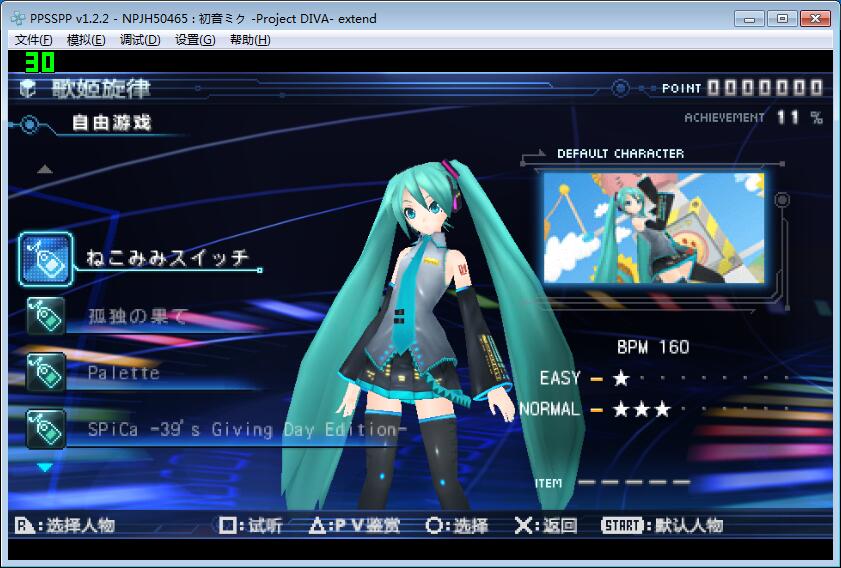The image size is (841, 568).
Task: Open the 设置(G) menu
Action: pos(195,40)
